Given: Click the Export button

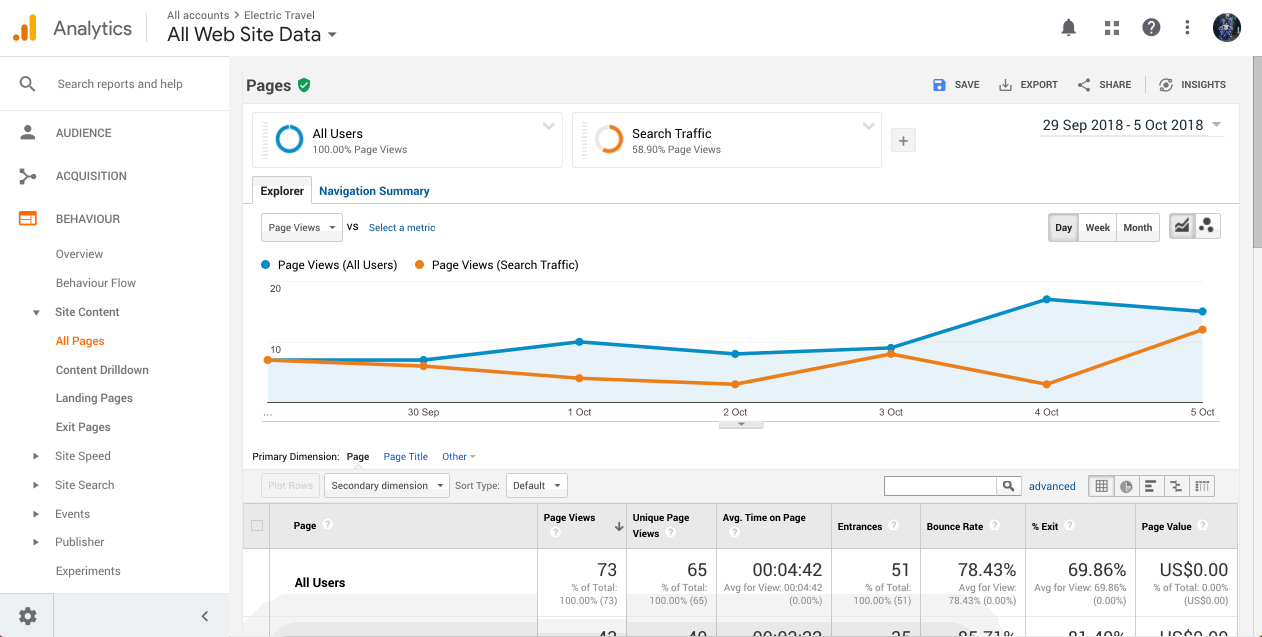Looking at the screenshot, I should click(1028, 85).
